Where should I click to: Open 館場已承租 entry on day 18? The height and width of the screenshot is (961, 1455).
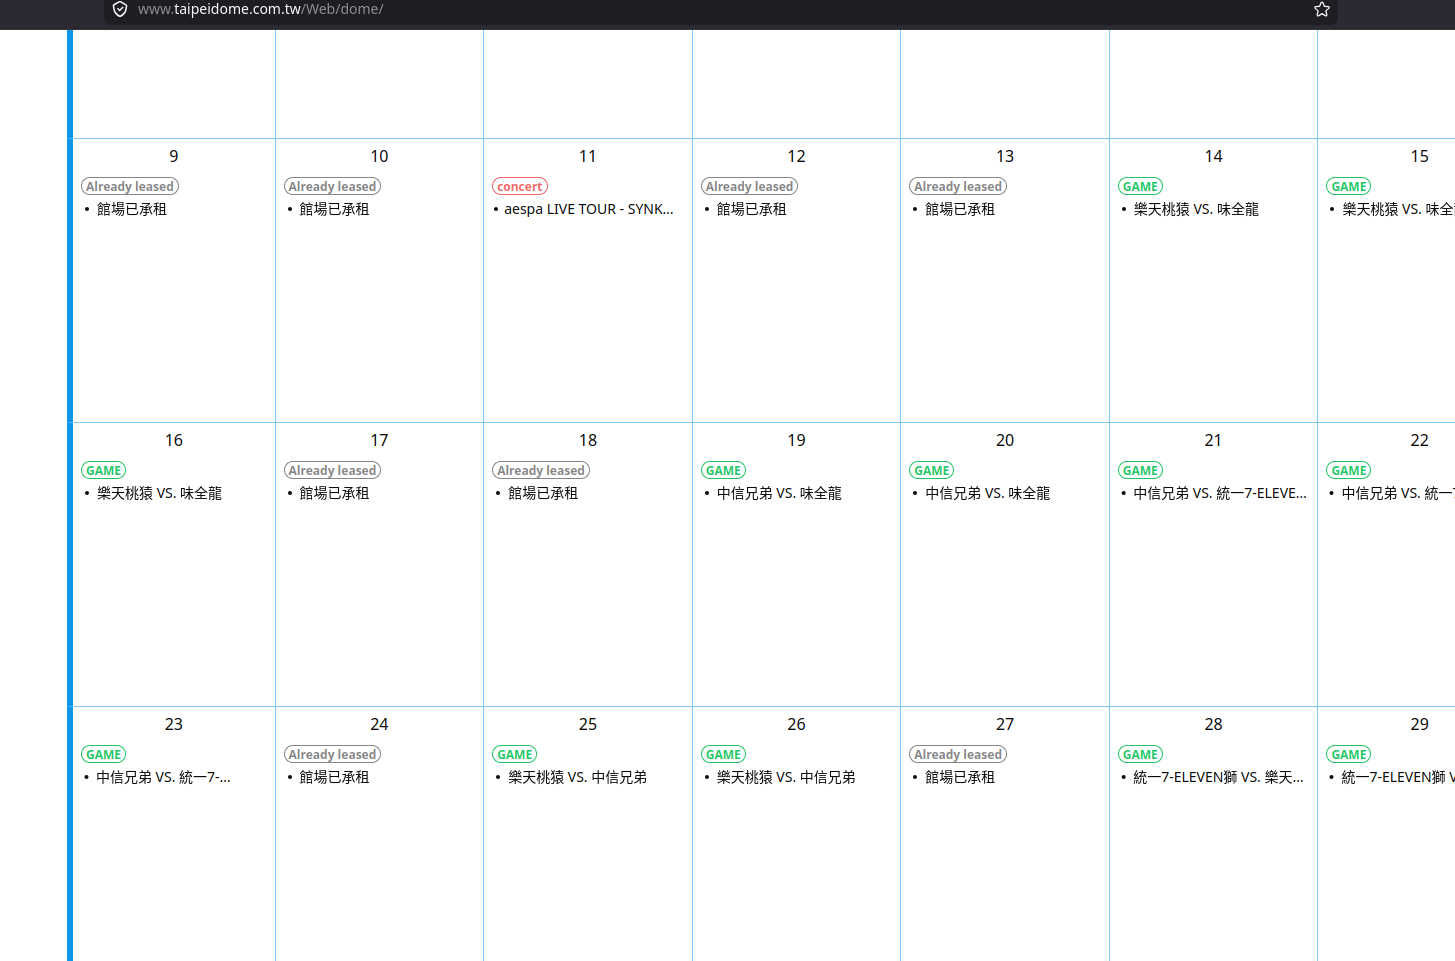coord(543,493)
